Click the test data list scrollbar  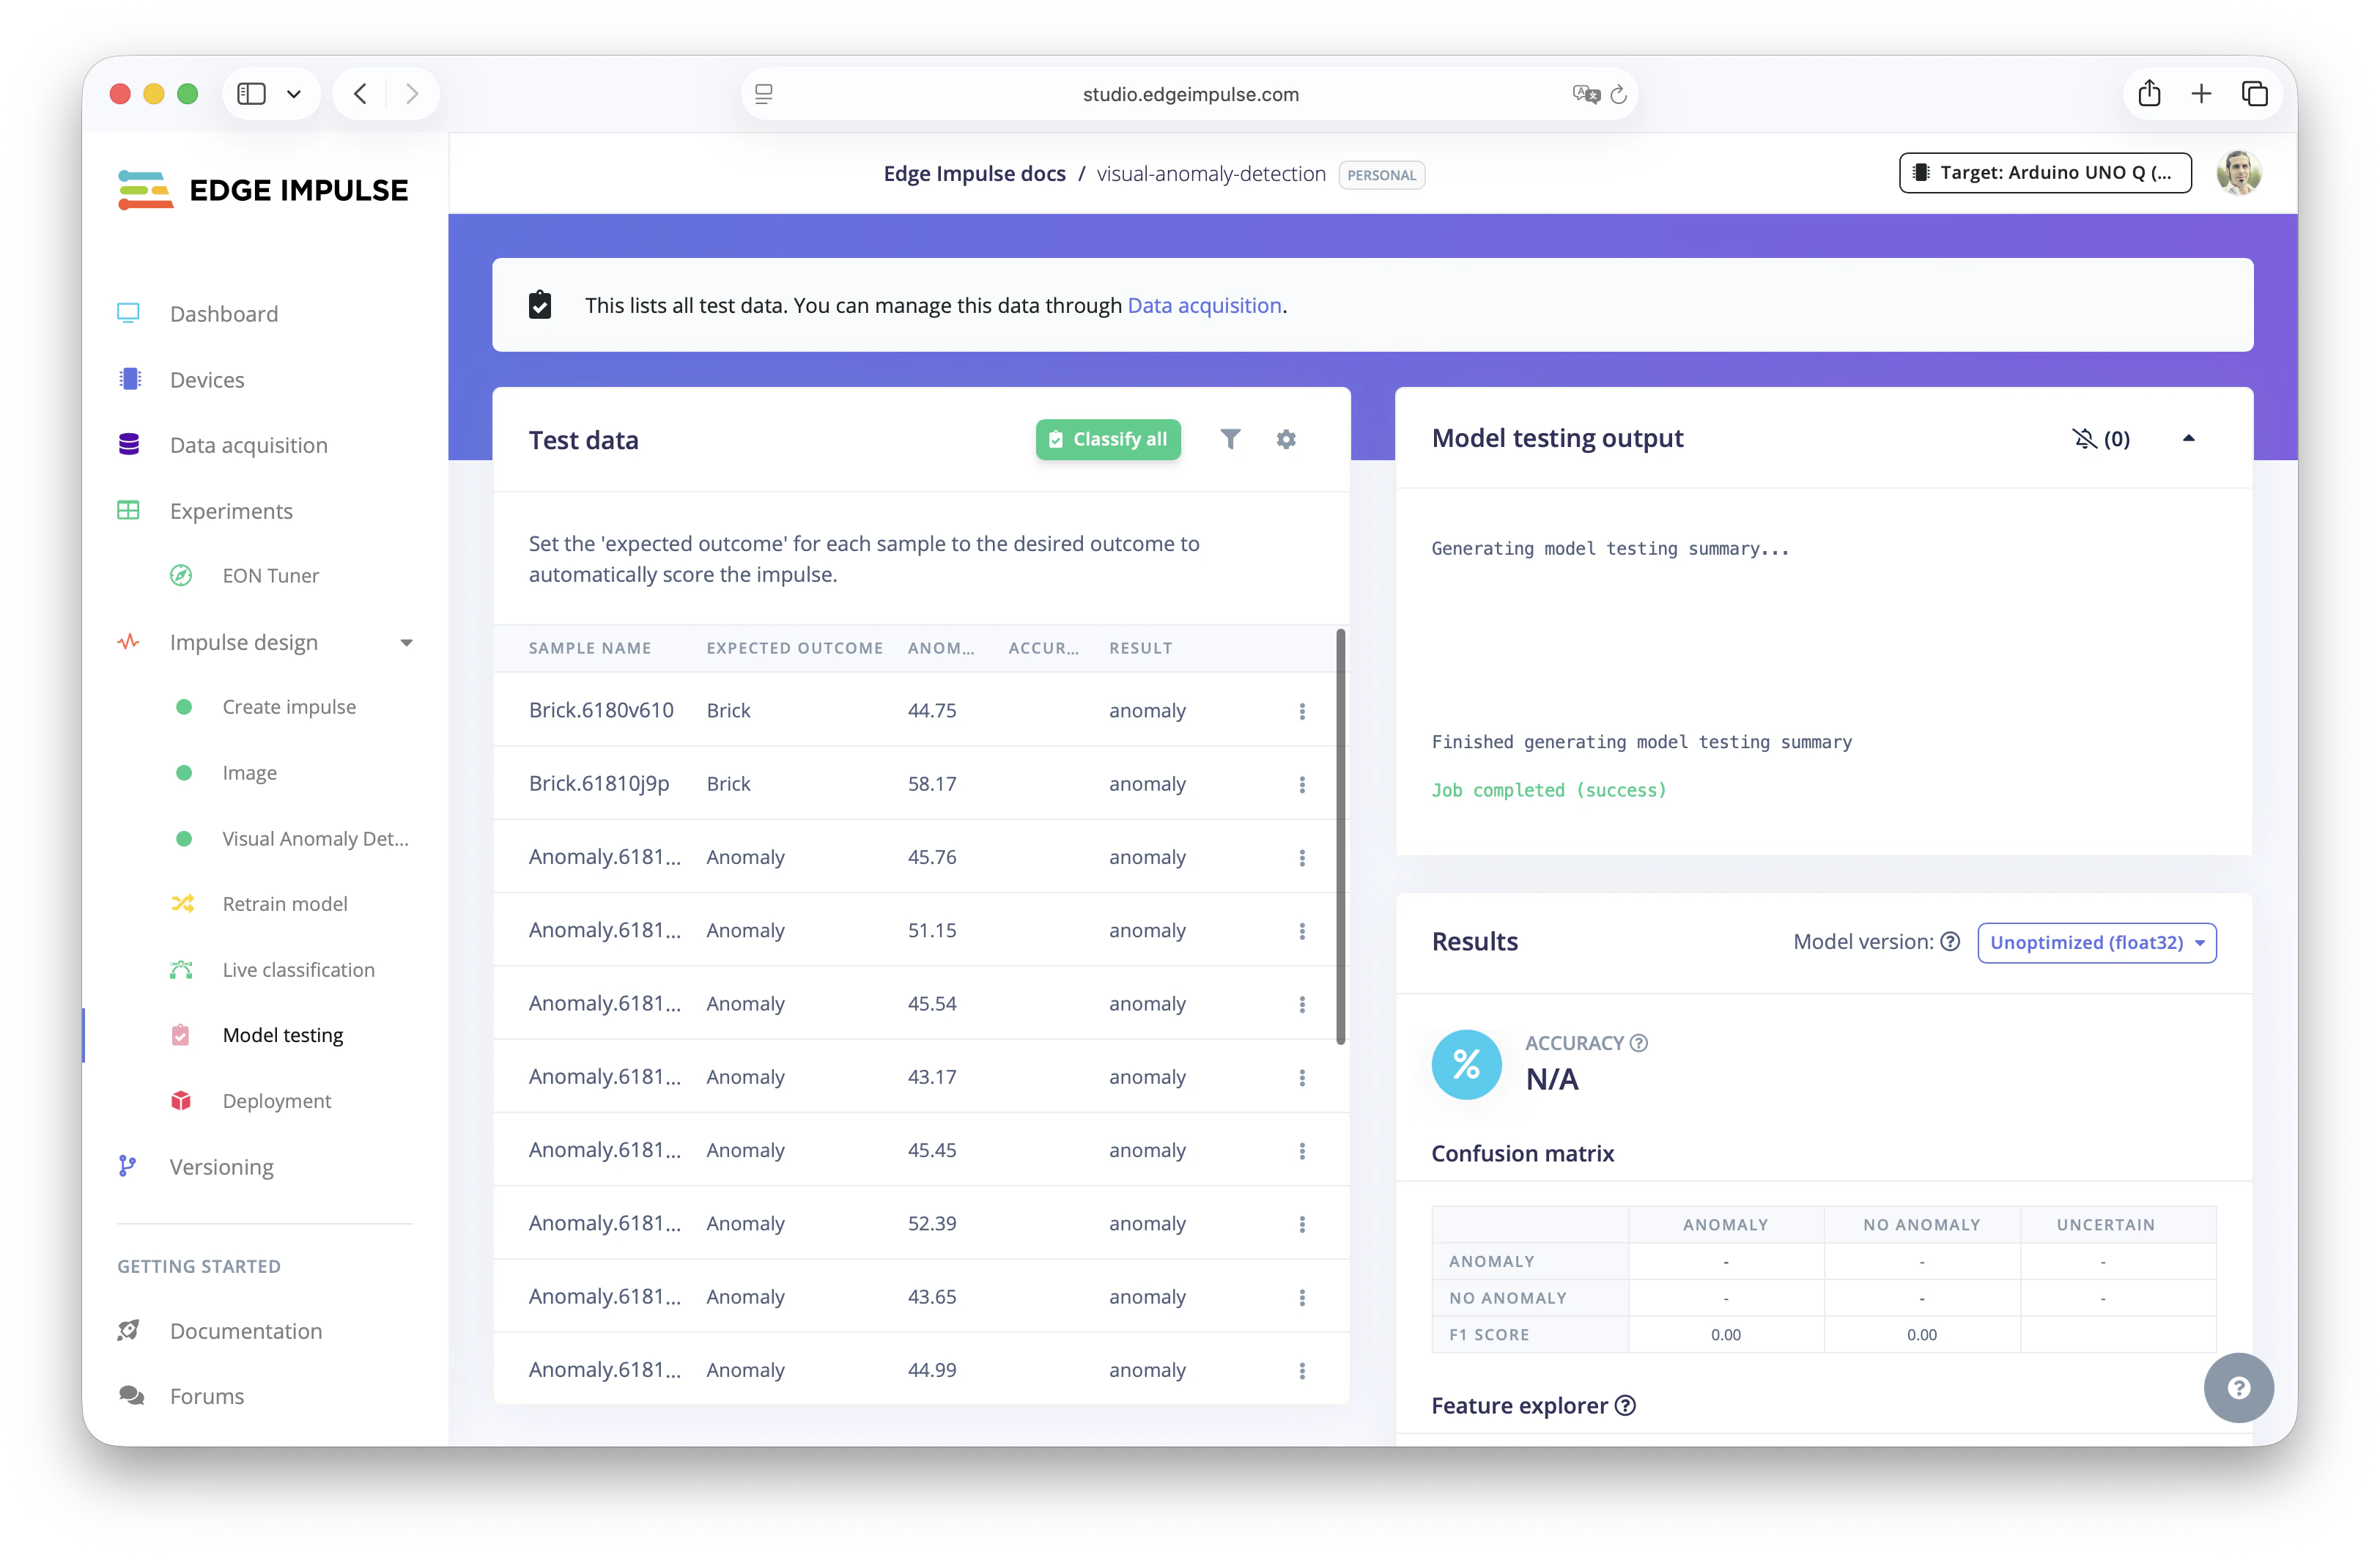(1340, 836)
